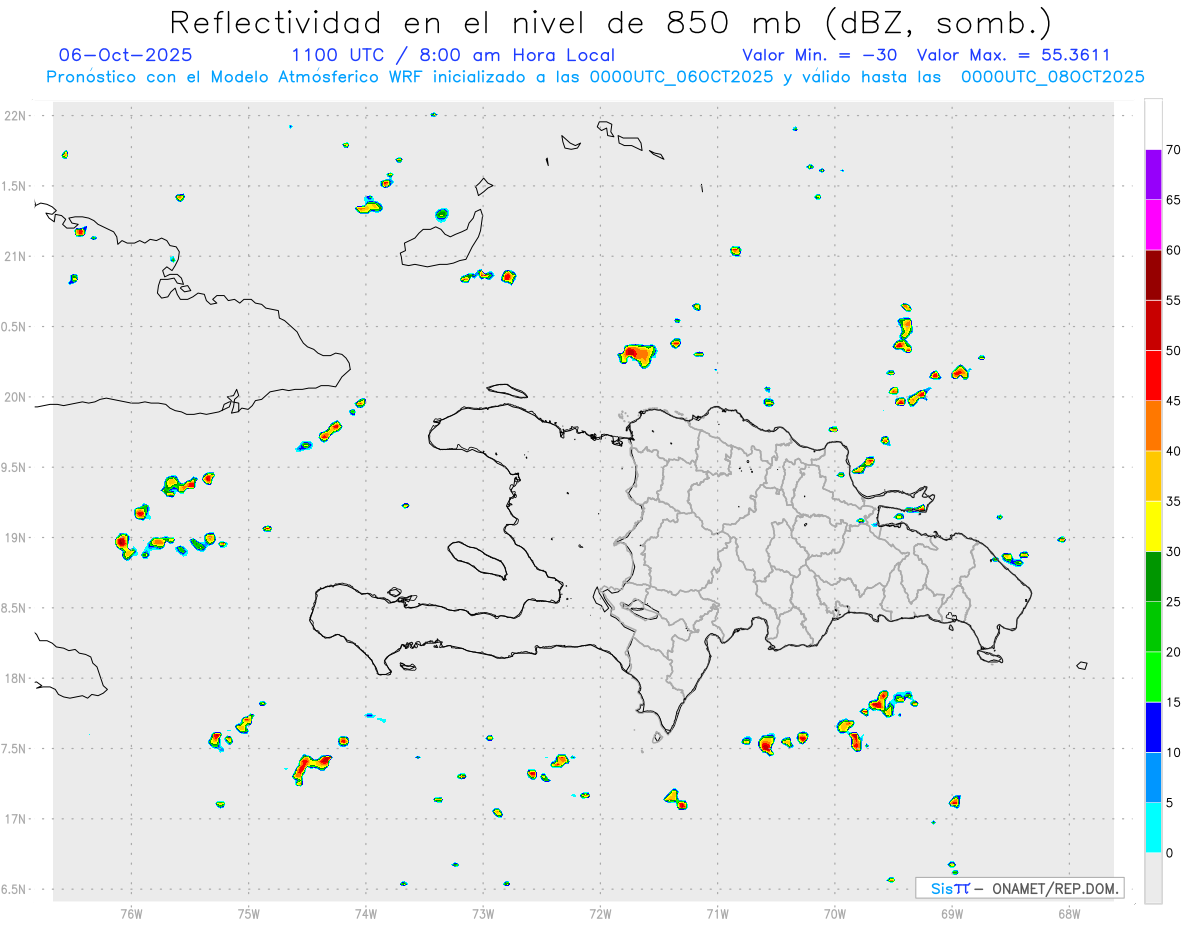The image size is (1200, 927).
Task: Click the 'Valor Min. = -30' text
Action: [x=820, y=55]
